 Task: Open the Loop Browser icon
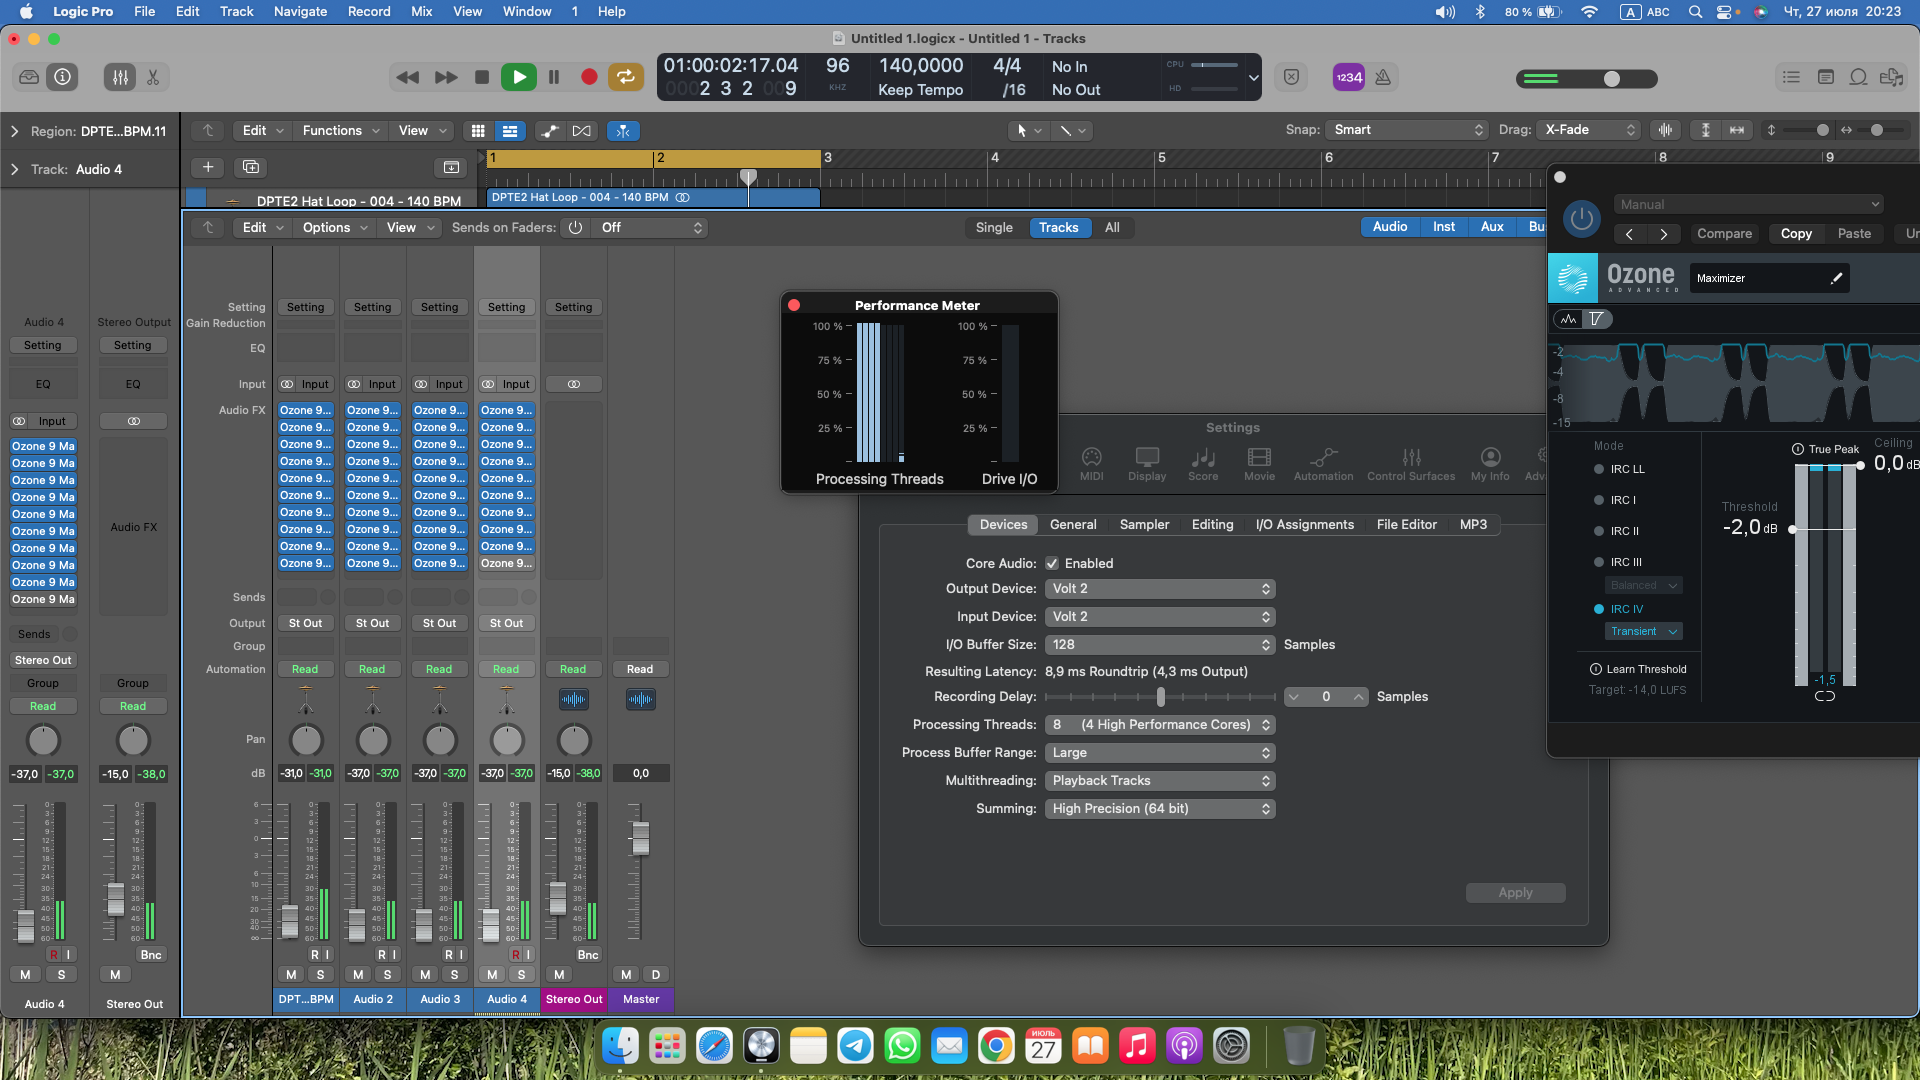pyautogui.click(x=1858, y=77)
